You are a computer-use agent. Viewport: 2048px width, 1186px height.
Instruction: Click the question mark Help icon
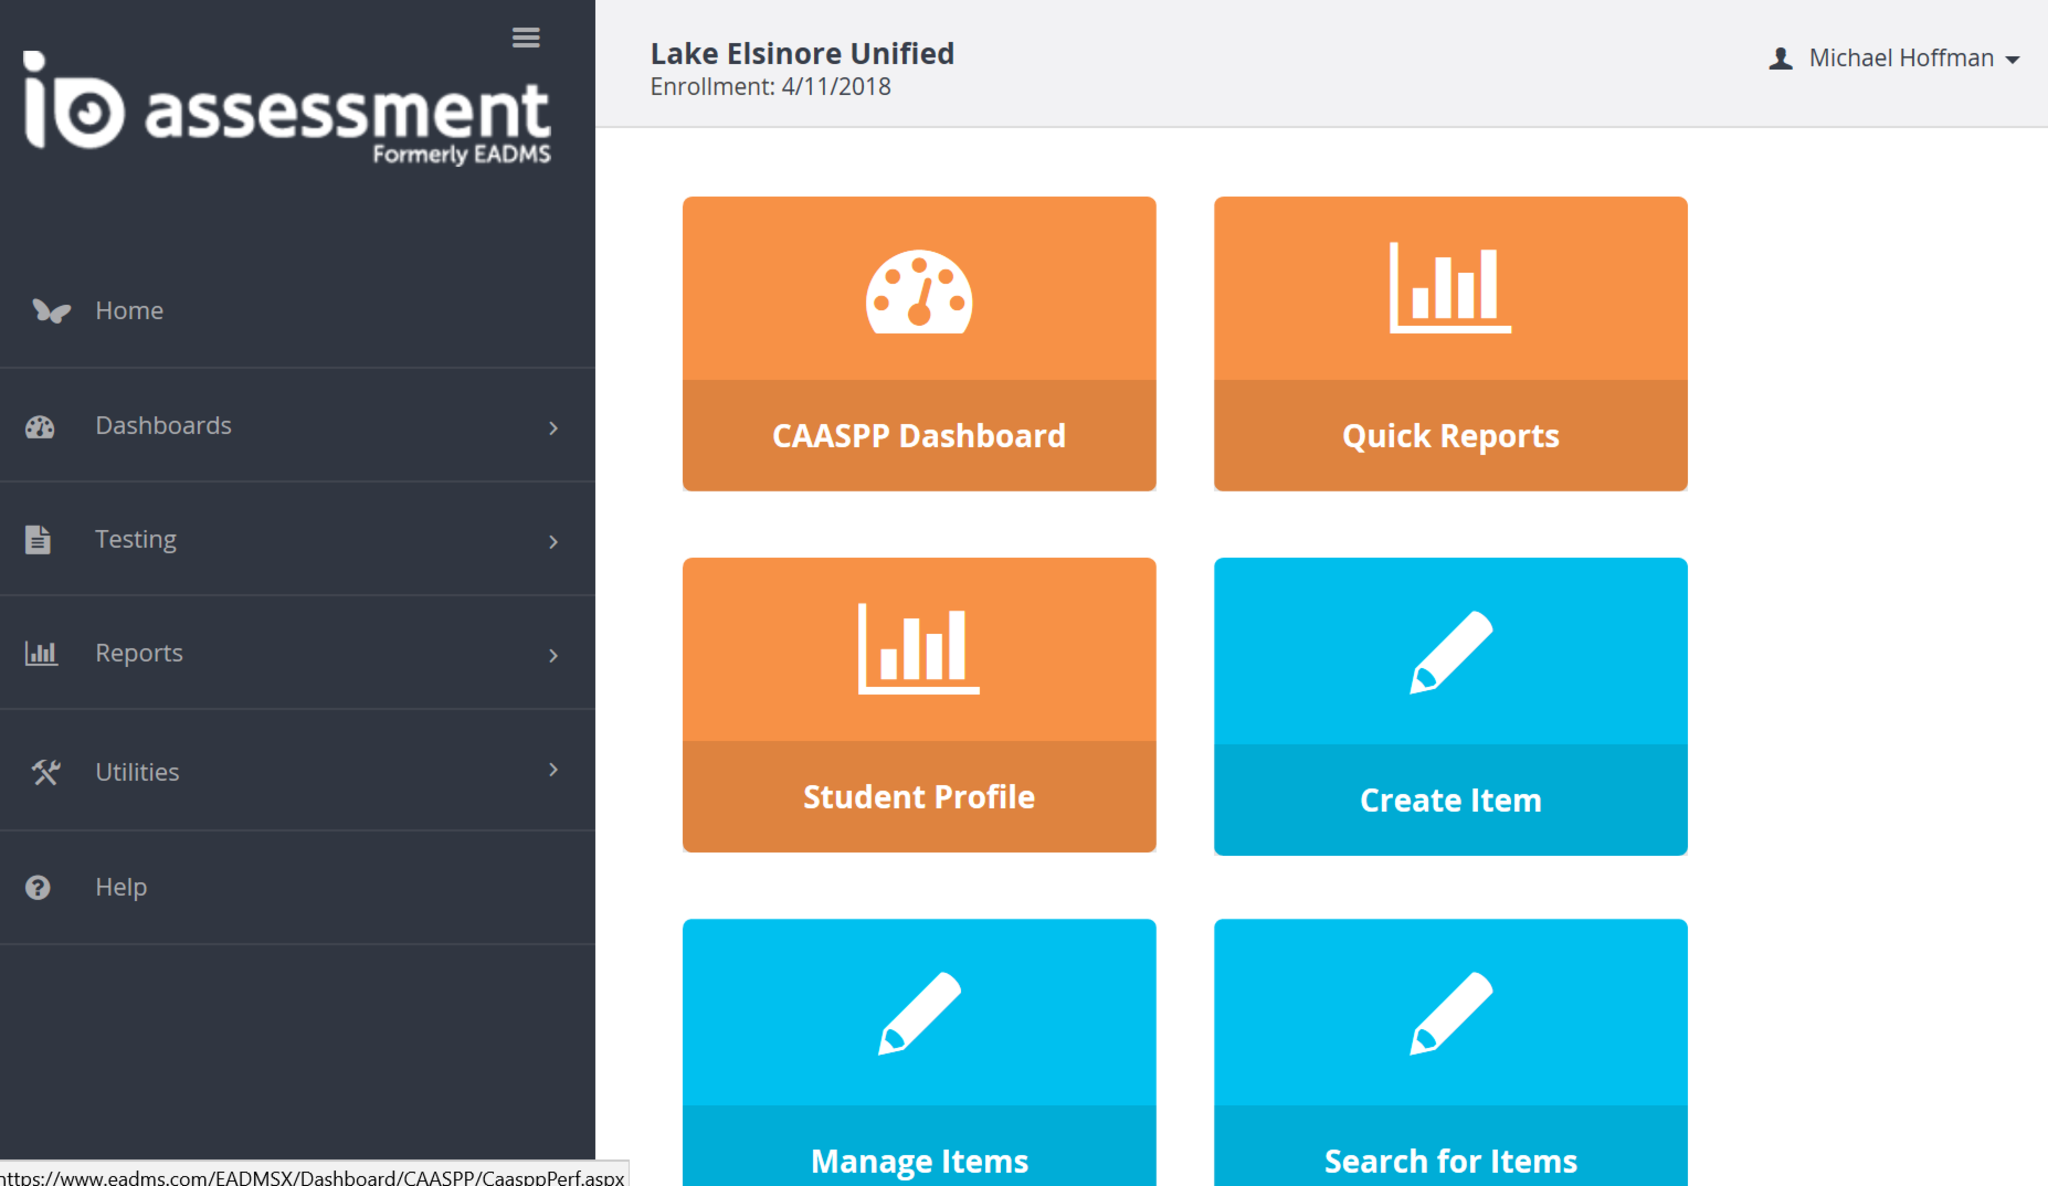coord(38,888)
